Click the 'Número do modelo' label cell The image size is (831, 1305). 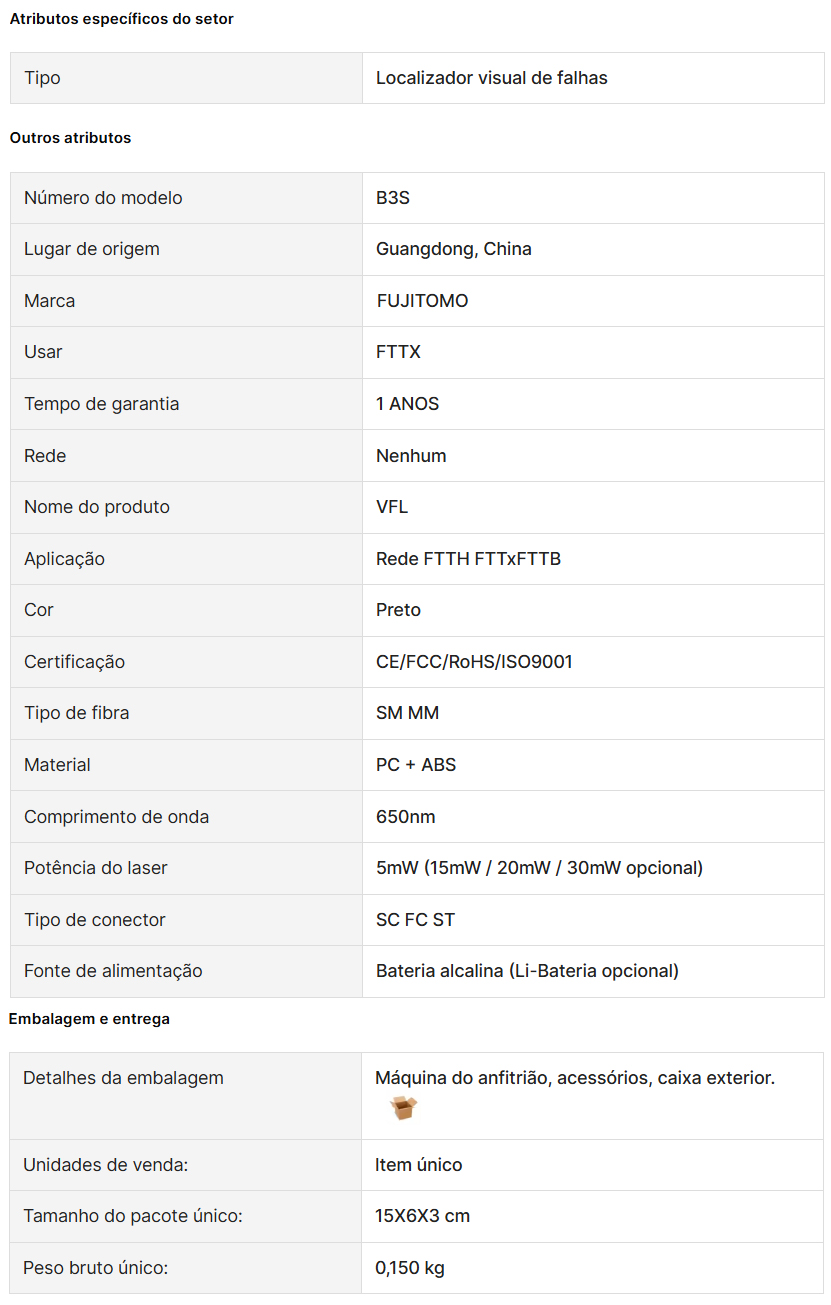tap(186, 198)
